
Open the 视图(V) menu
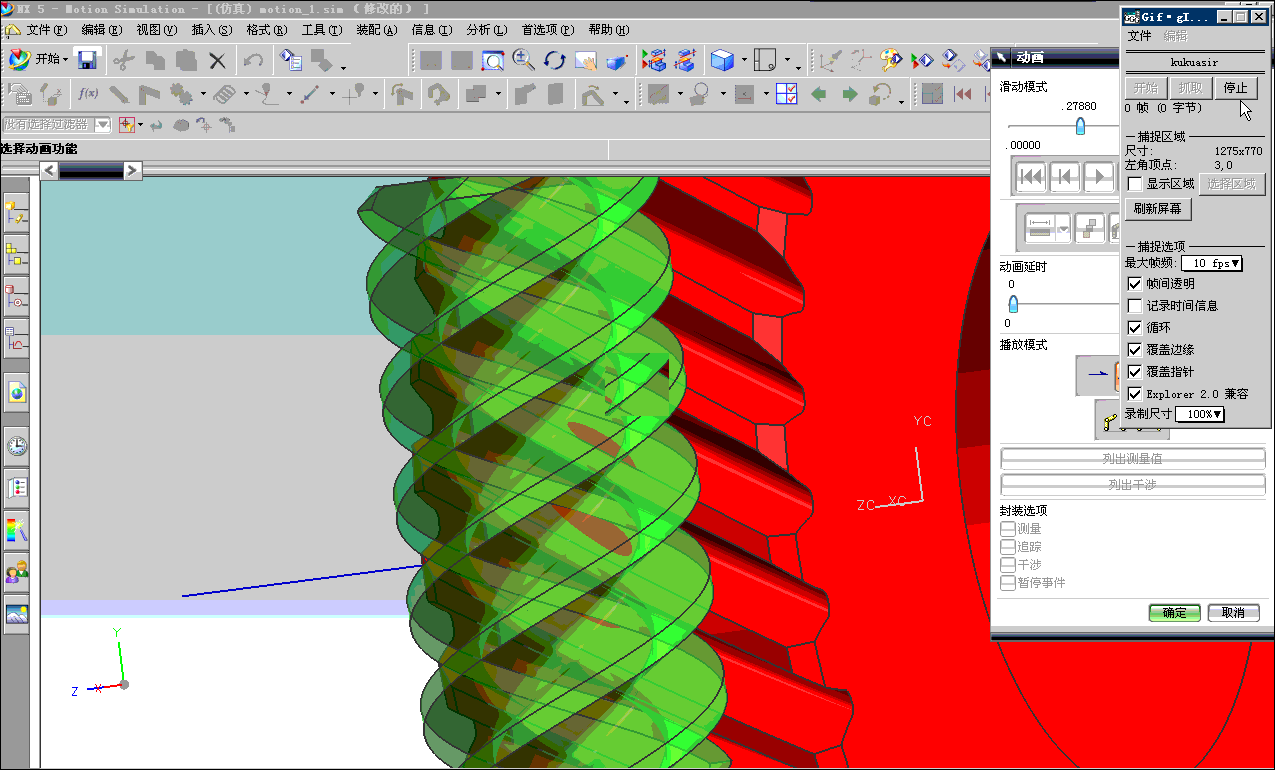pyautogui.click(x=157, y=30)
